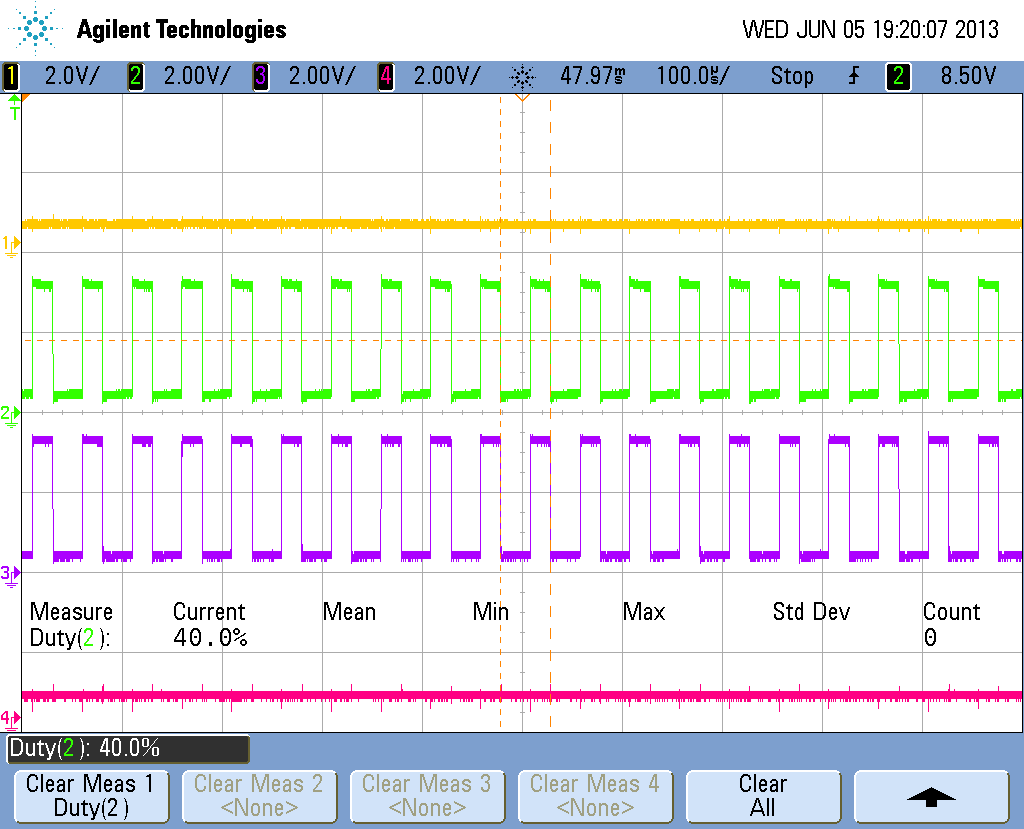
Task: Select the channel 1 settings icon
Action: (10, 76)
